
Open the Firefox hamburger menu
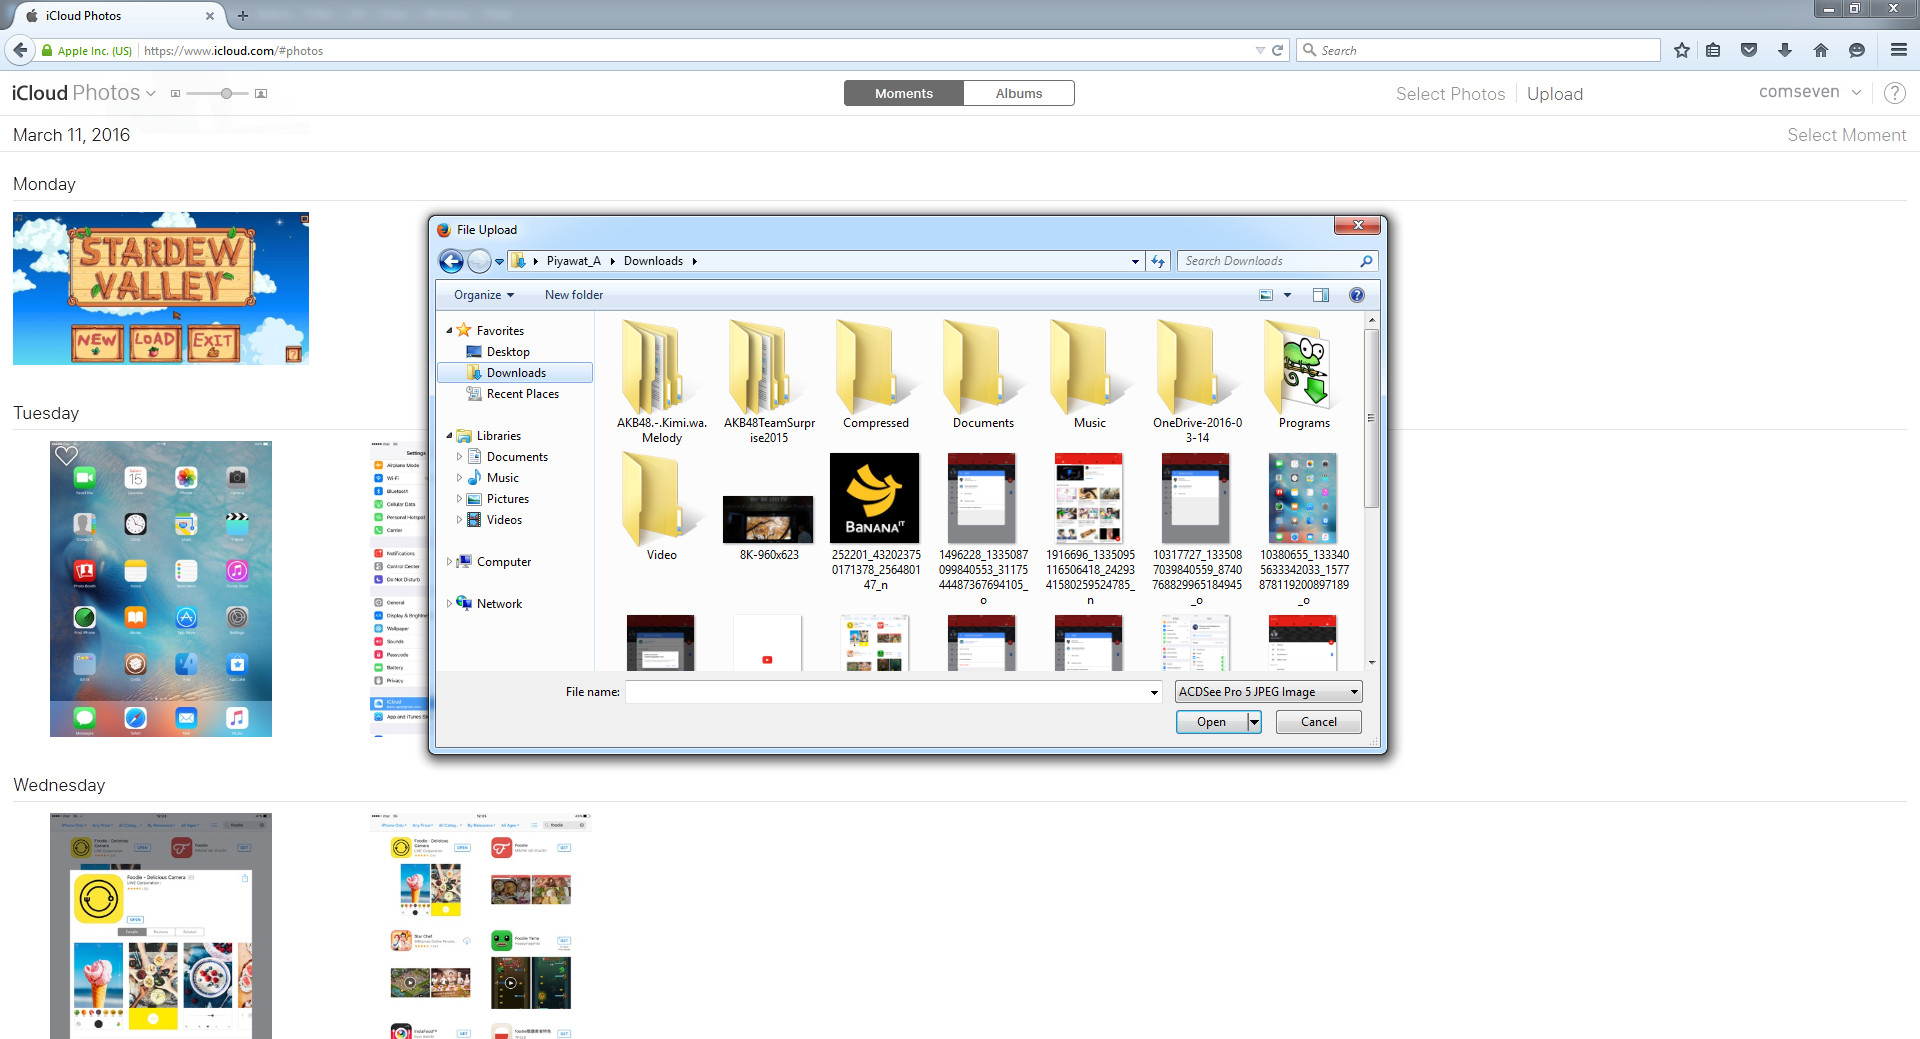point(1899,50)
